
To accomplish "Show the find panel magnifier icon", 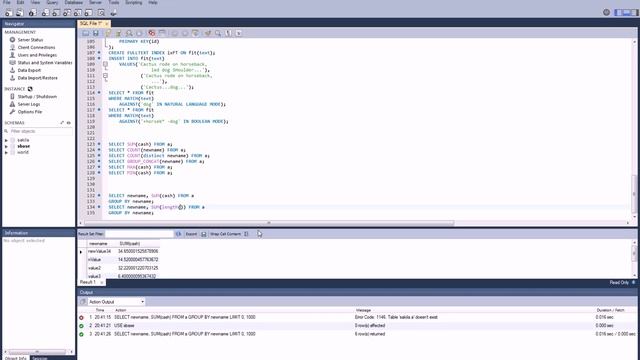I will coord(218,33).
